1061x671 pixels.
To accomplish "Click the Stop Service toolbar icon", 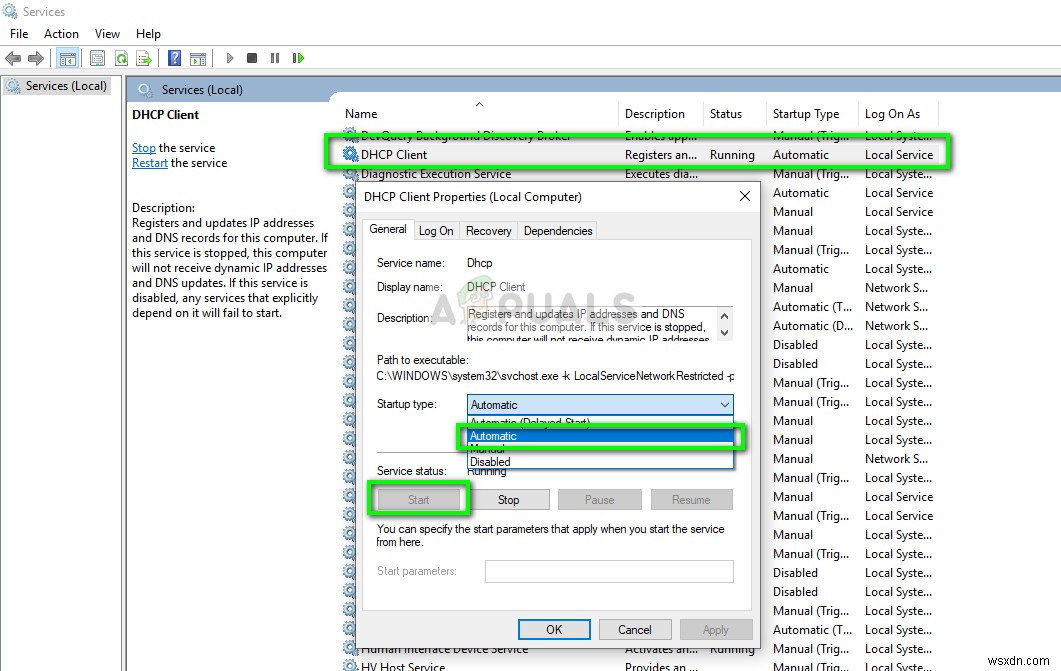I will click(252, 57).
